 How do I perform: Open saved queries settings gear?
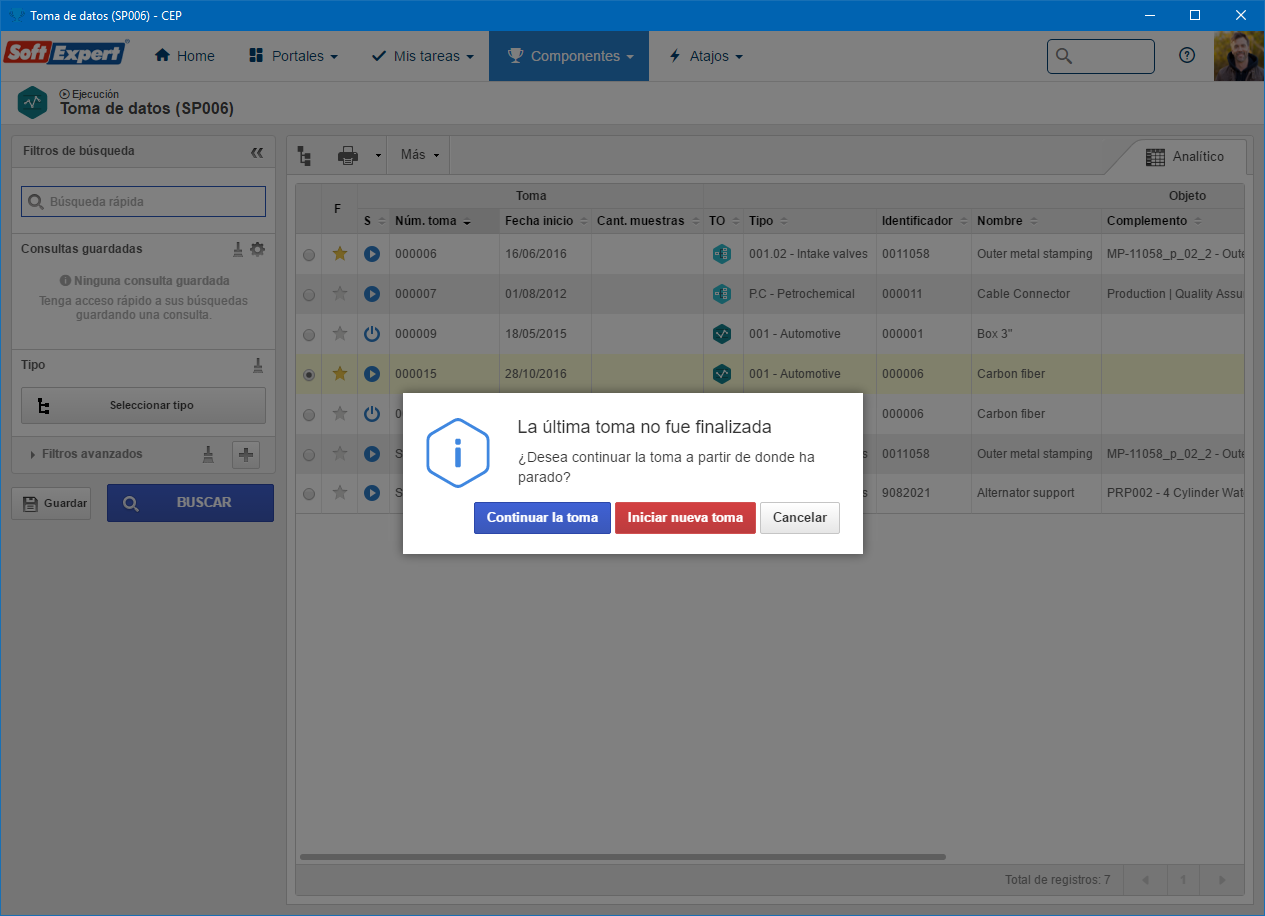(258, 249)
